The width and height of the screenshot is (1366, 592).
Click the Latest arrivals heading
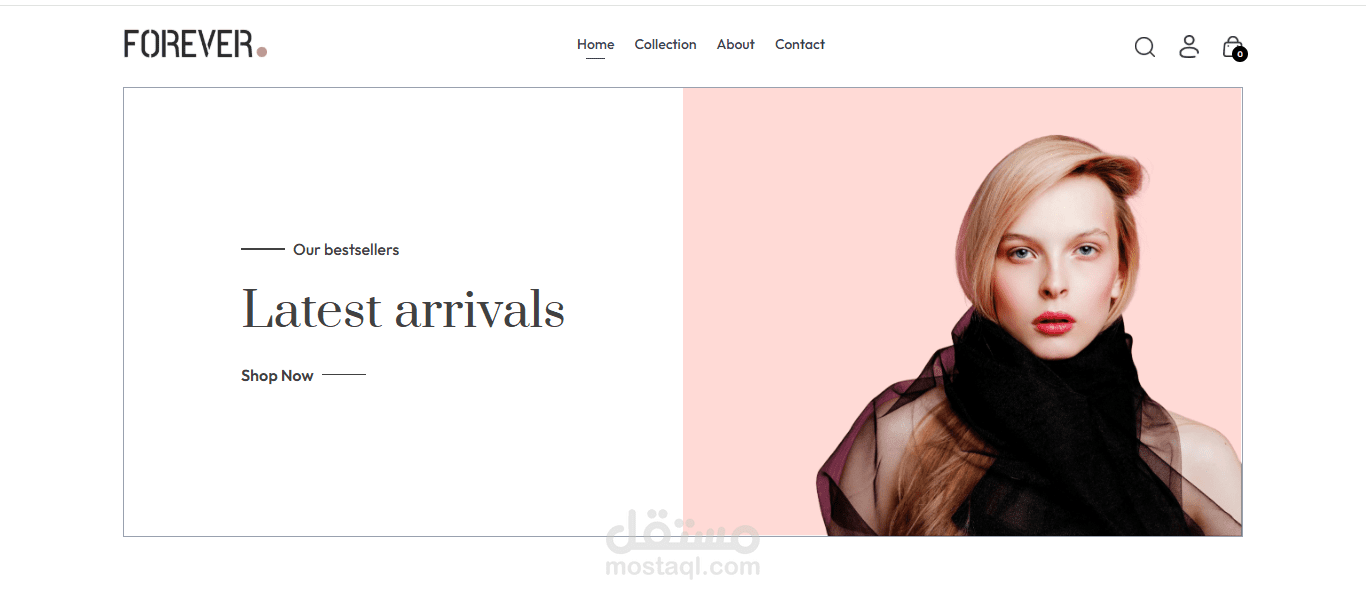click(403, 309)
